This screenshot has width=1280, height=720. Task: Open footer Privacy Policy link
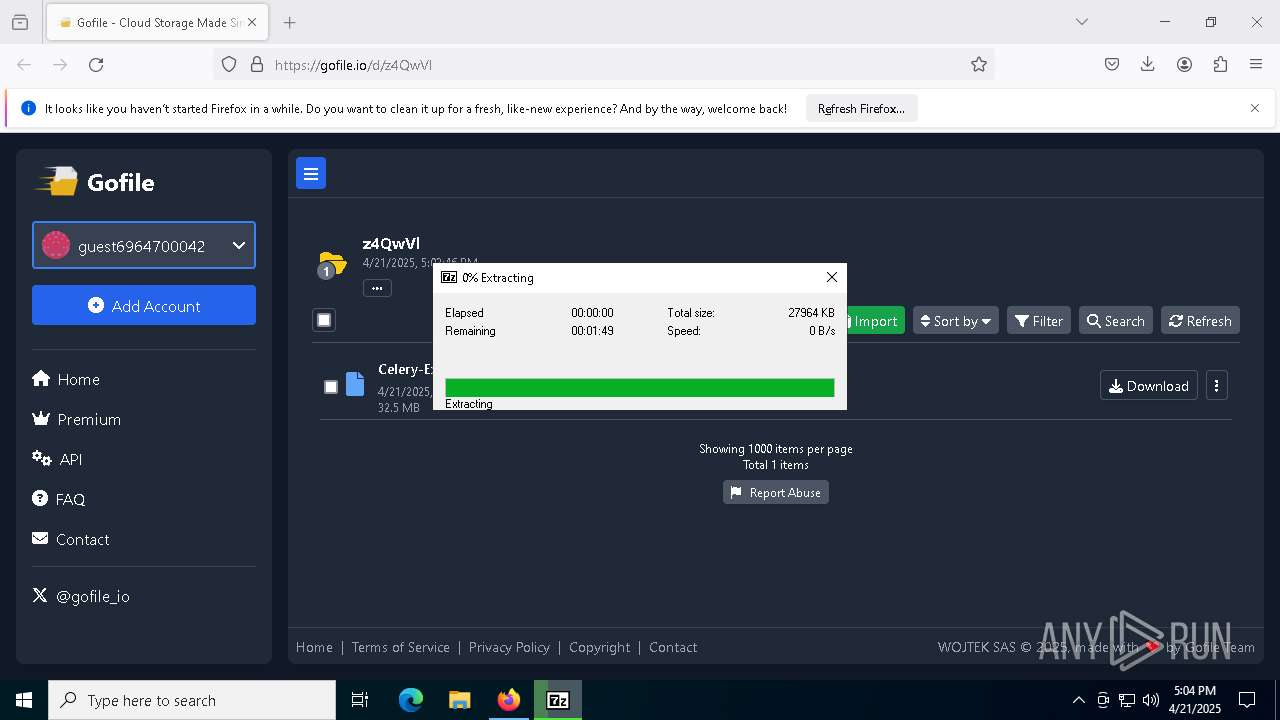tap(509, 647)
